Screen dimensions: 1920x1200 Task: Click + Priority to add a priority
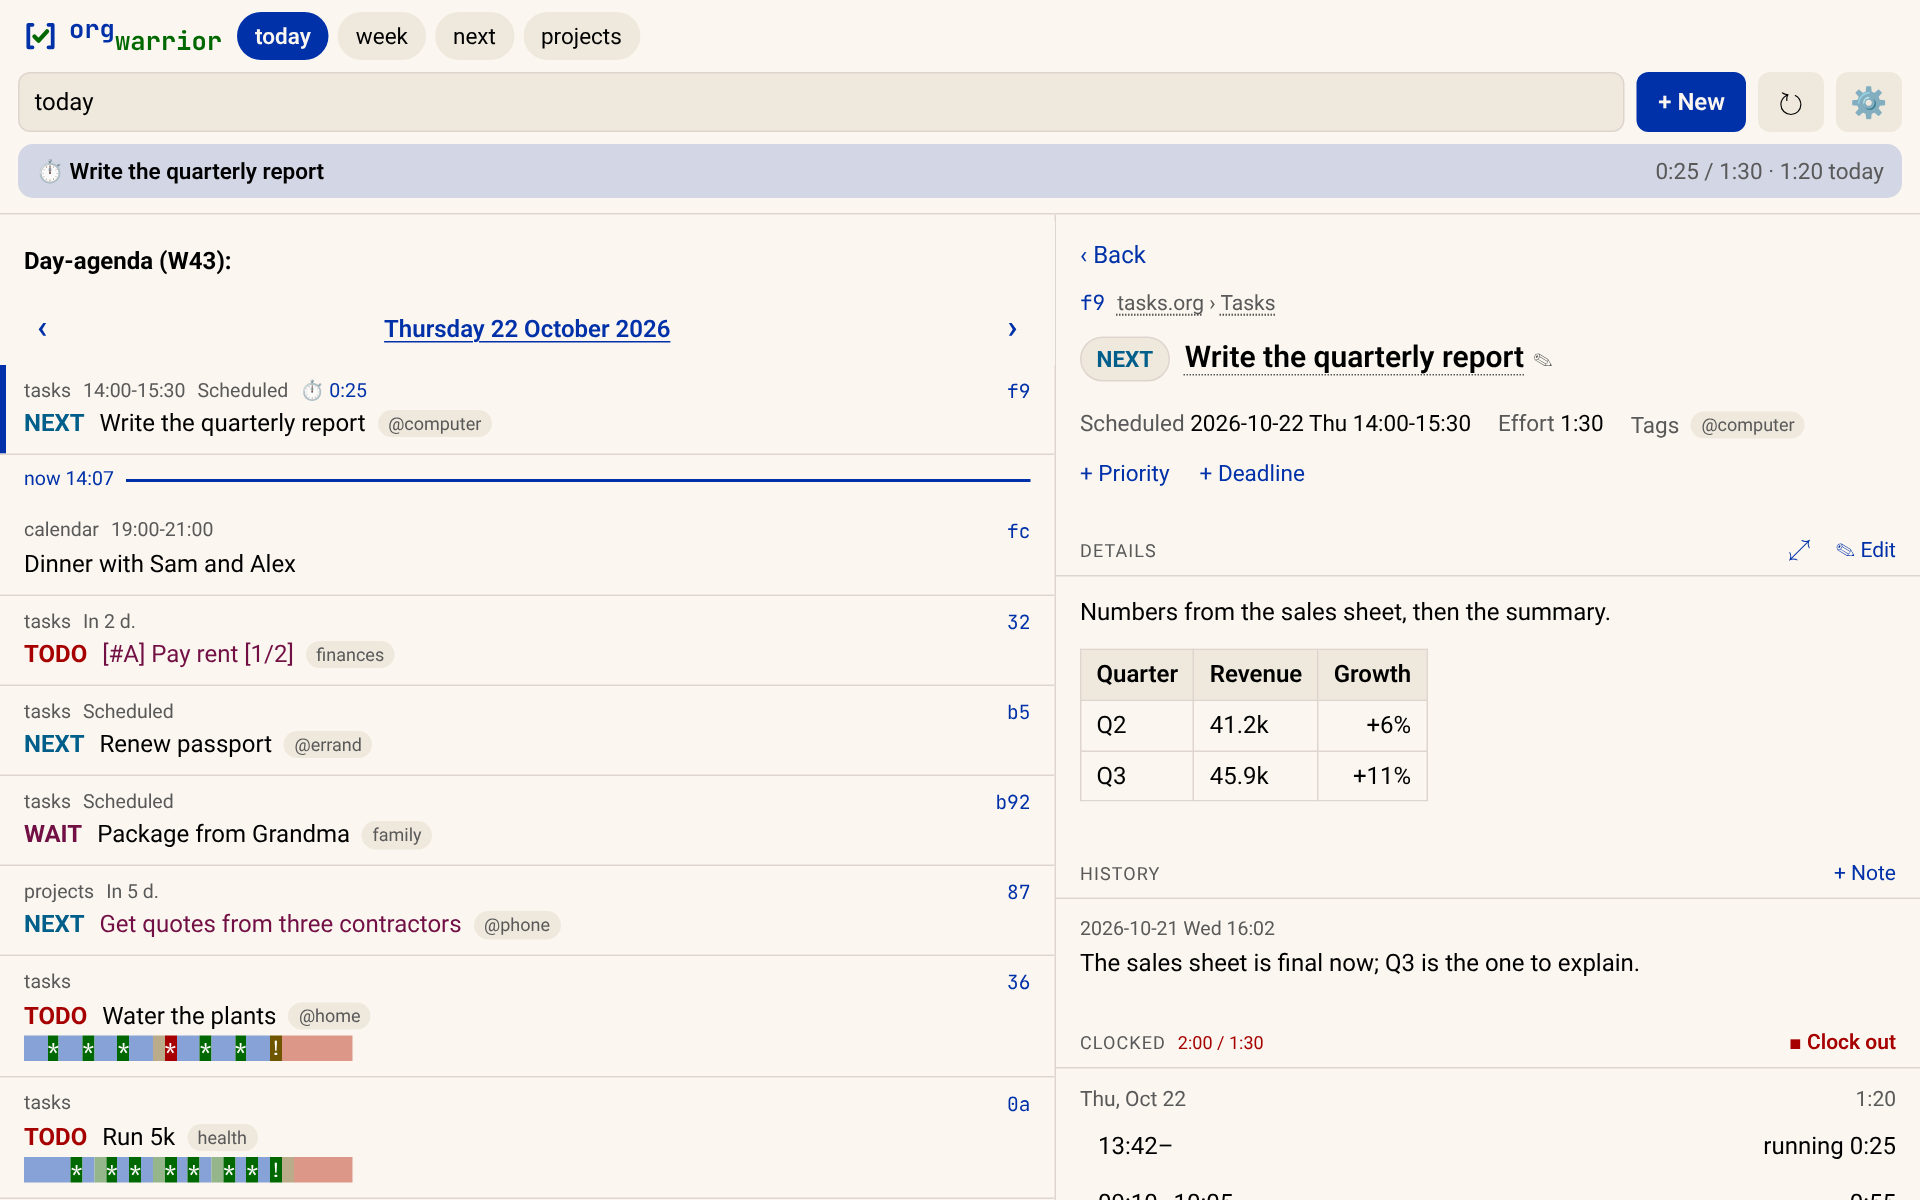coord(1124,474)
